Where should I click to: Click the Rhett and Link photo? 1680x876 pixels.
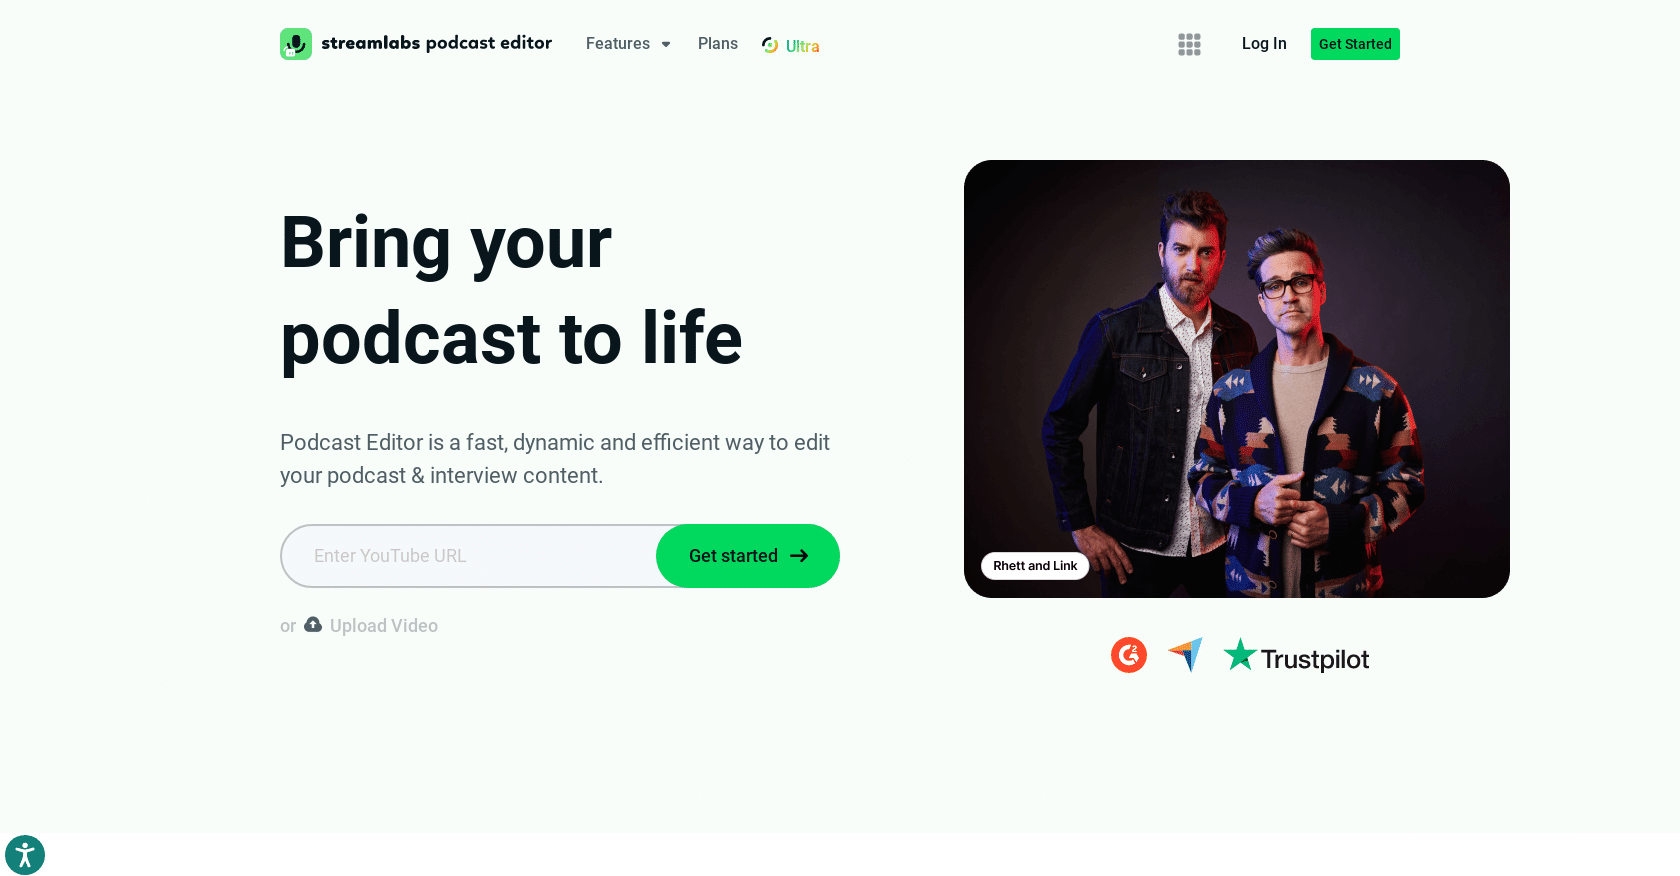(1237, 379)
